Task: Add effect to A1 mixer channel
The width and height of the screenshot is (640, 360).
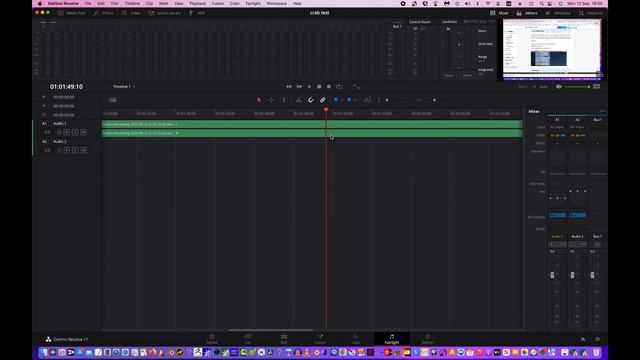Action: click(x=557, y=143)
